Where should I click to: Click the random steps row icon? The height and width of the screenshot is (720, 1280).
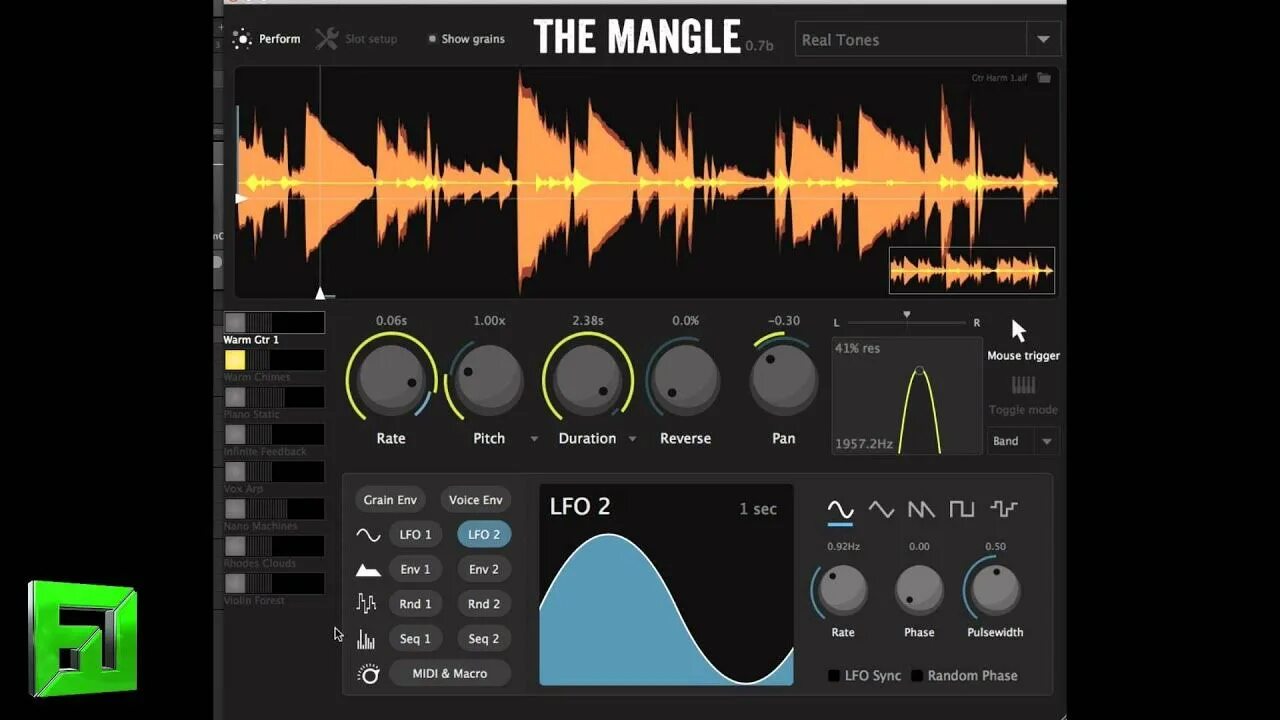[x=367, y=603]
